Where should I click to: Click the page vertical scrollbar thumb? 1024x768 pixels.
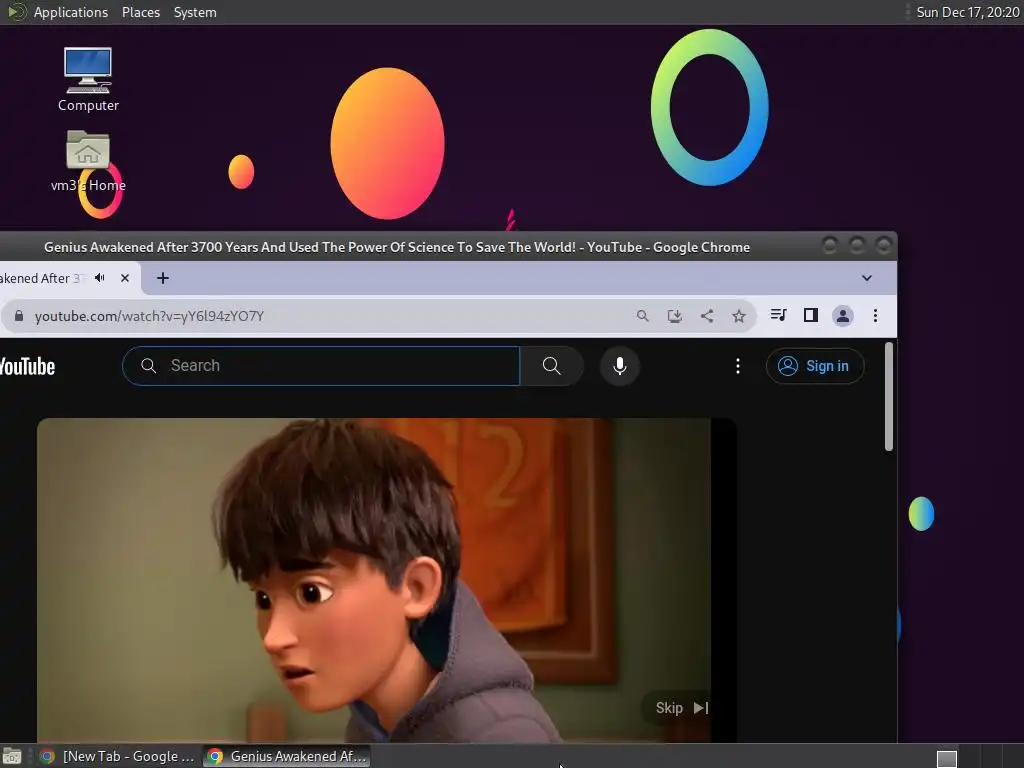click(x=889, y=396)
